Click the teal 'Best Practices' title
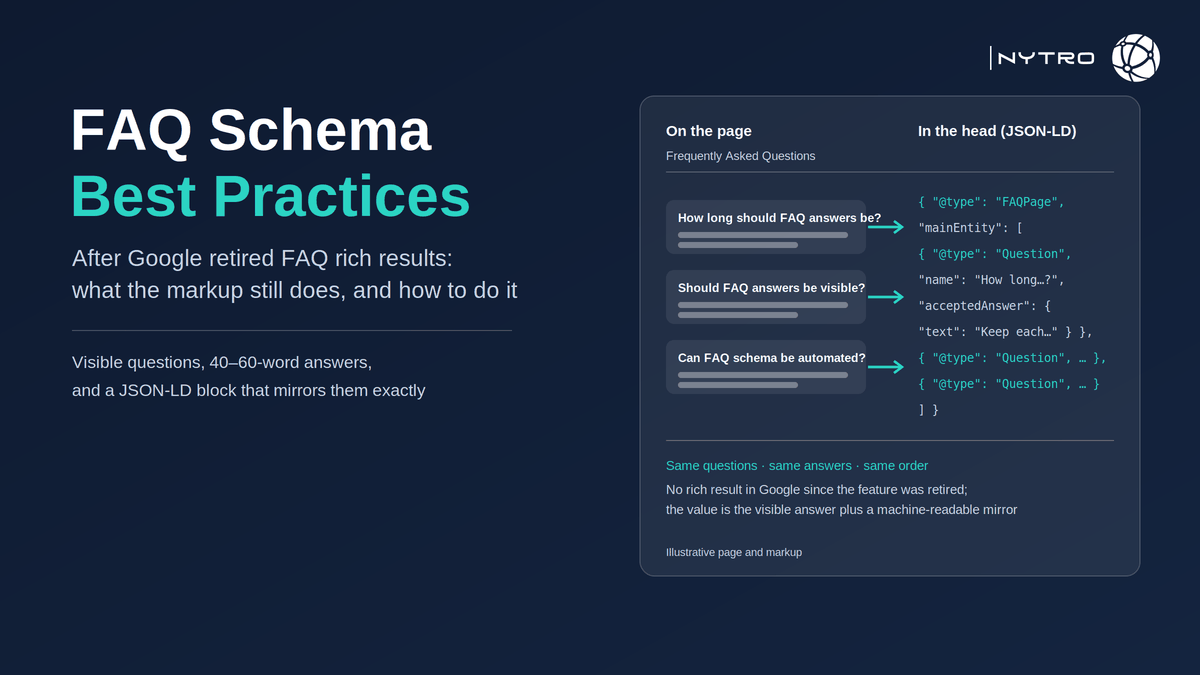The height and width of the screenshot is (675, 1200). tap(271, 196)
